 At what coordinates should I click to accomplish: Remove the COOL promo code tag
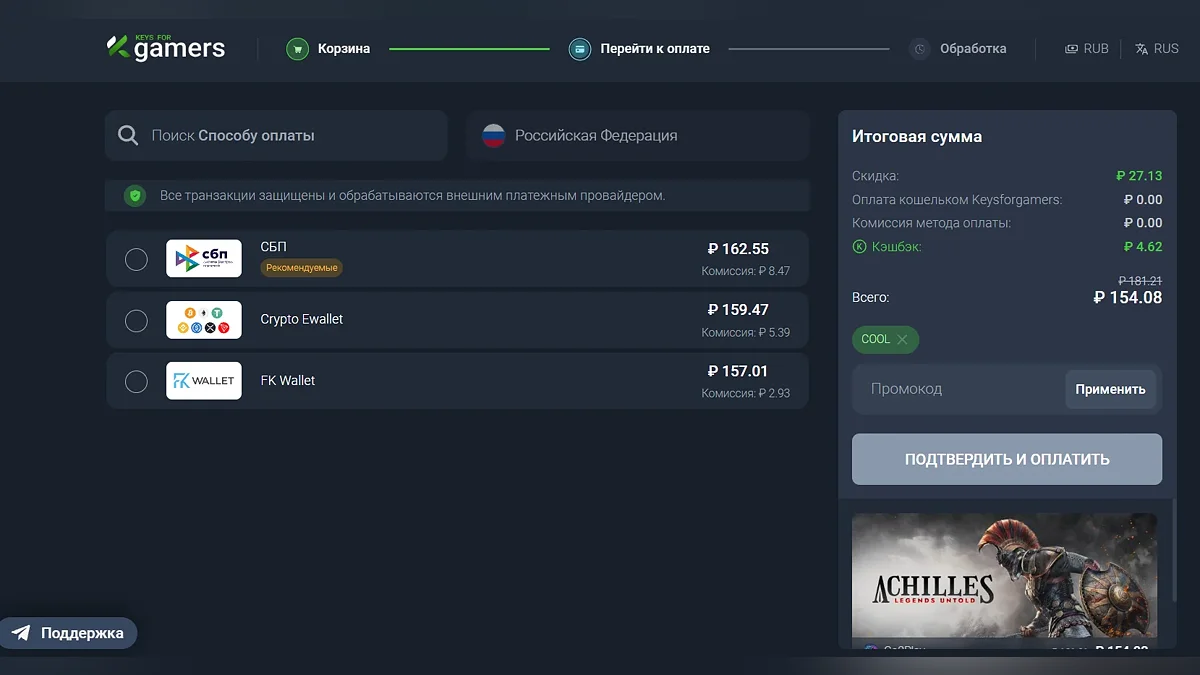point(902,339)
